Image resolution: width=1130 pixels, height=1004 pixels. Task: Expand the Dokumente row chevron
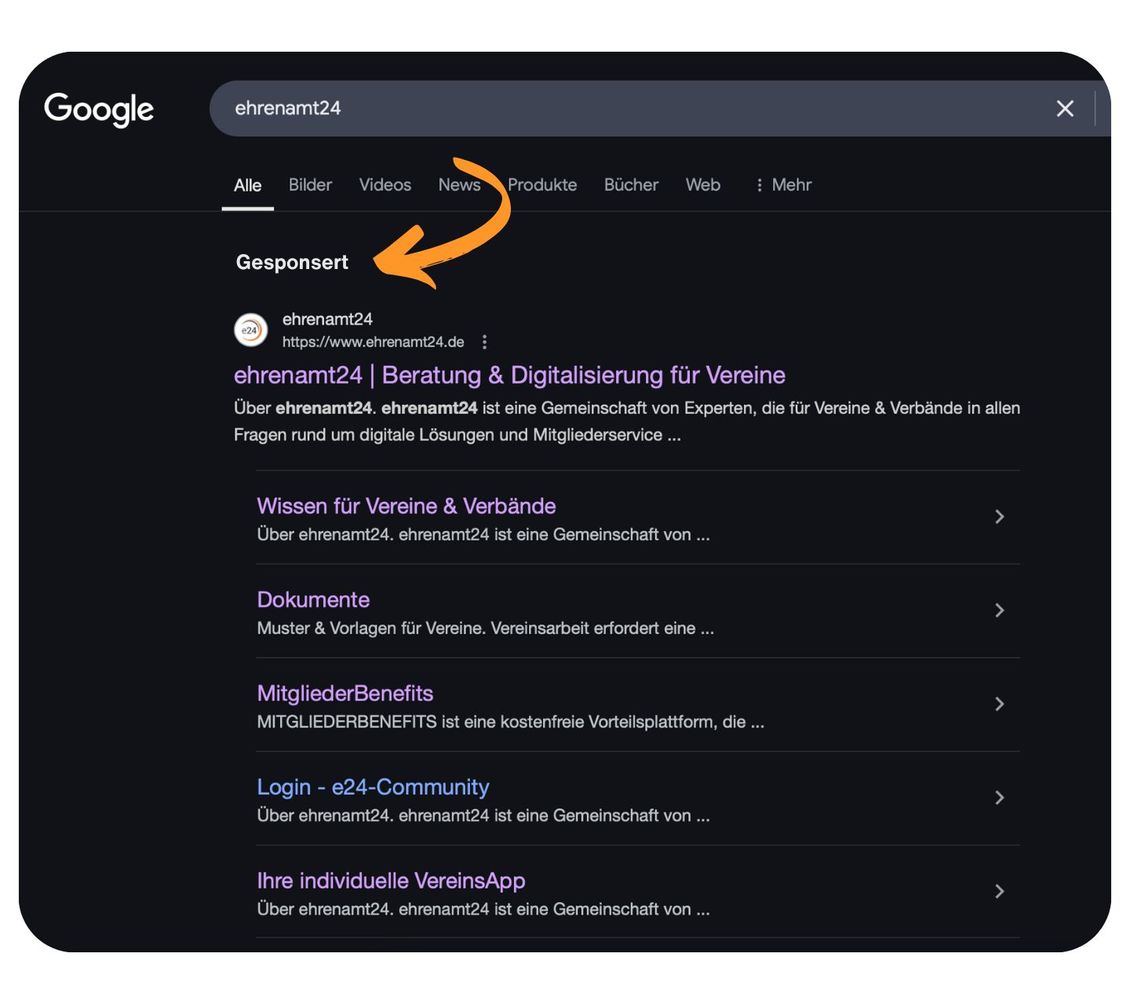click(x=999, y=610)
